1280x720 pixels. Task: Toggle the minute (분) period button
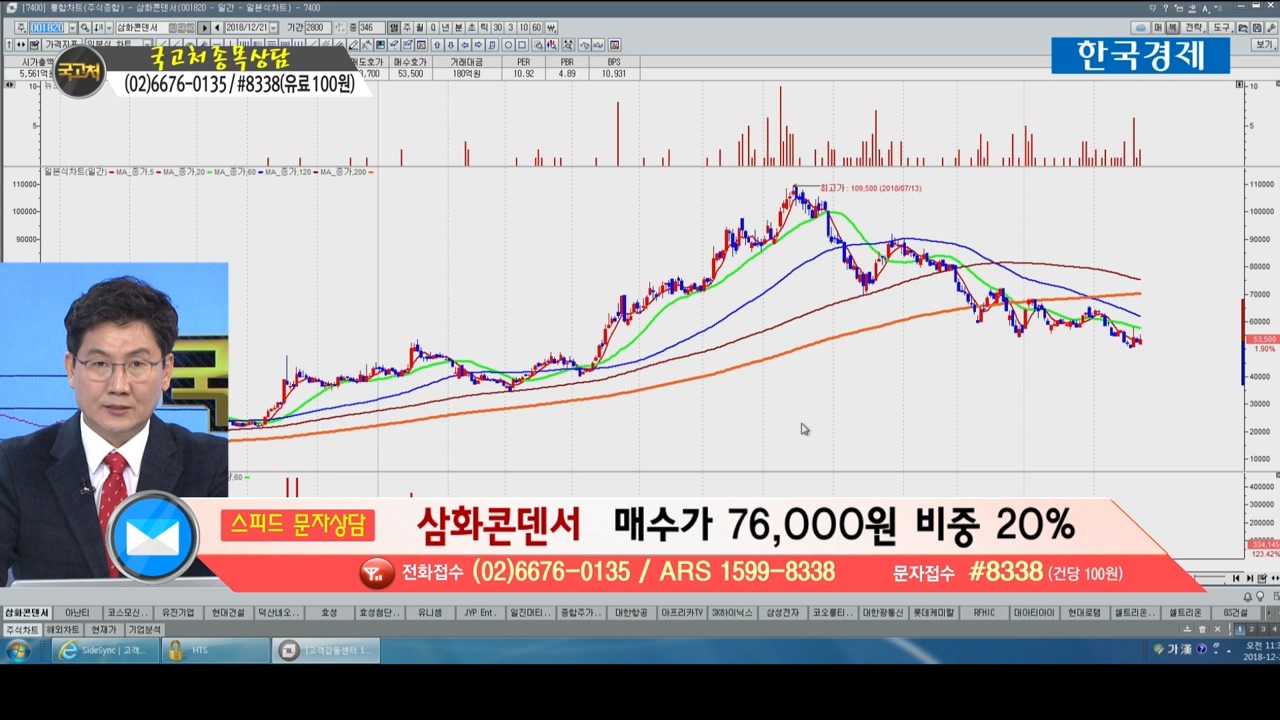(x=458, y=28)
